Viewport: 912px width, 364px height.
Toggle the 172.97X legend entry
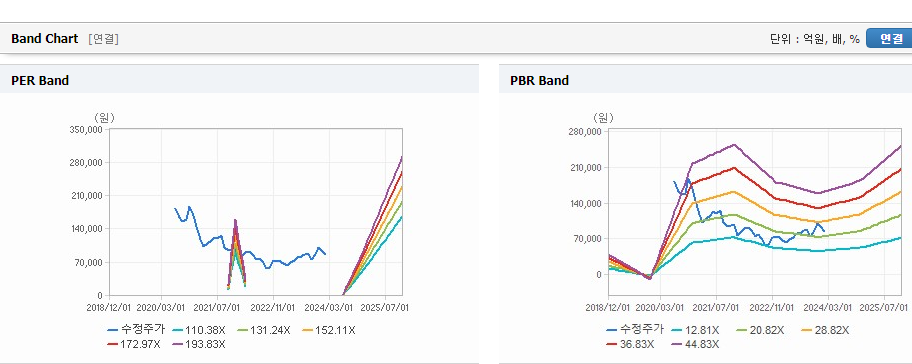tap(134, 344)
